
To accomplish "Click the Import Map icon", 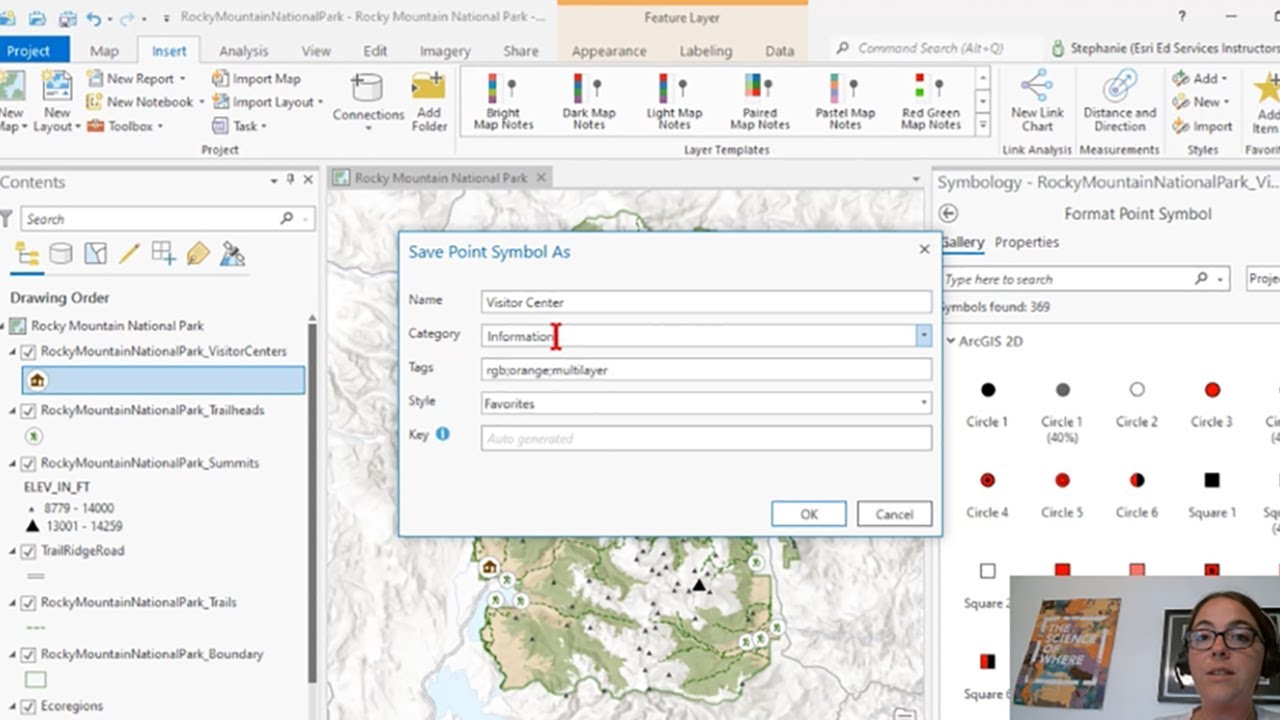I will click(220, 78).
